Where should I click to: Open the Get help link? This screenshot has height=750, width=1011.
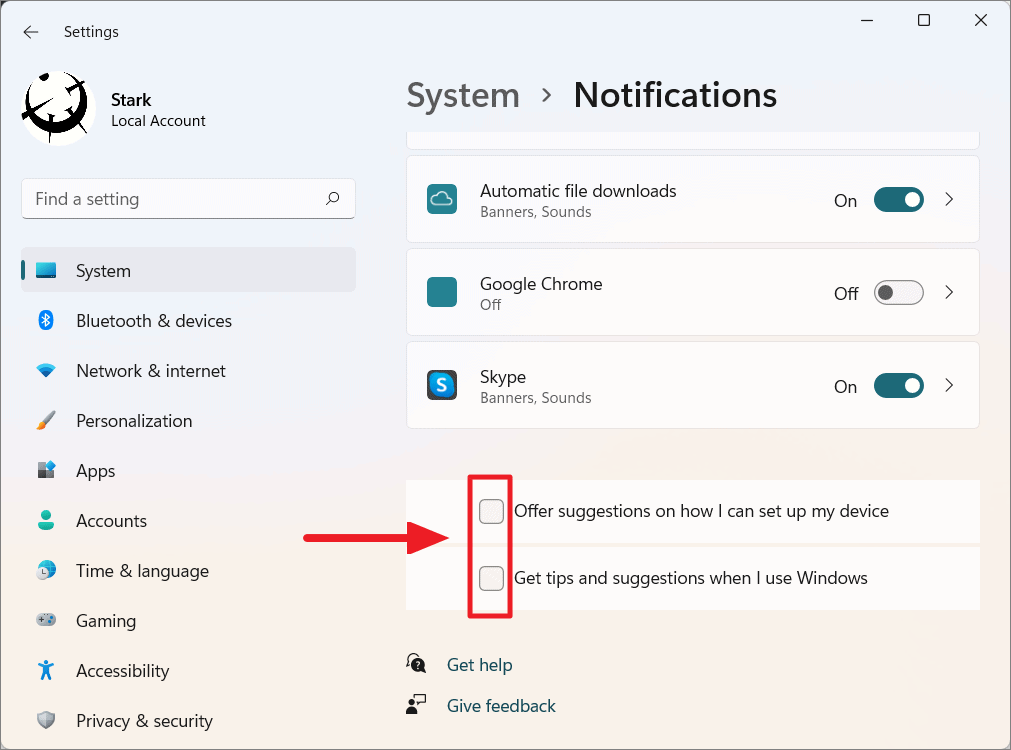click(x=479, y=664)
